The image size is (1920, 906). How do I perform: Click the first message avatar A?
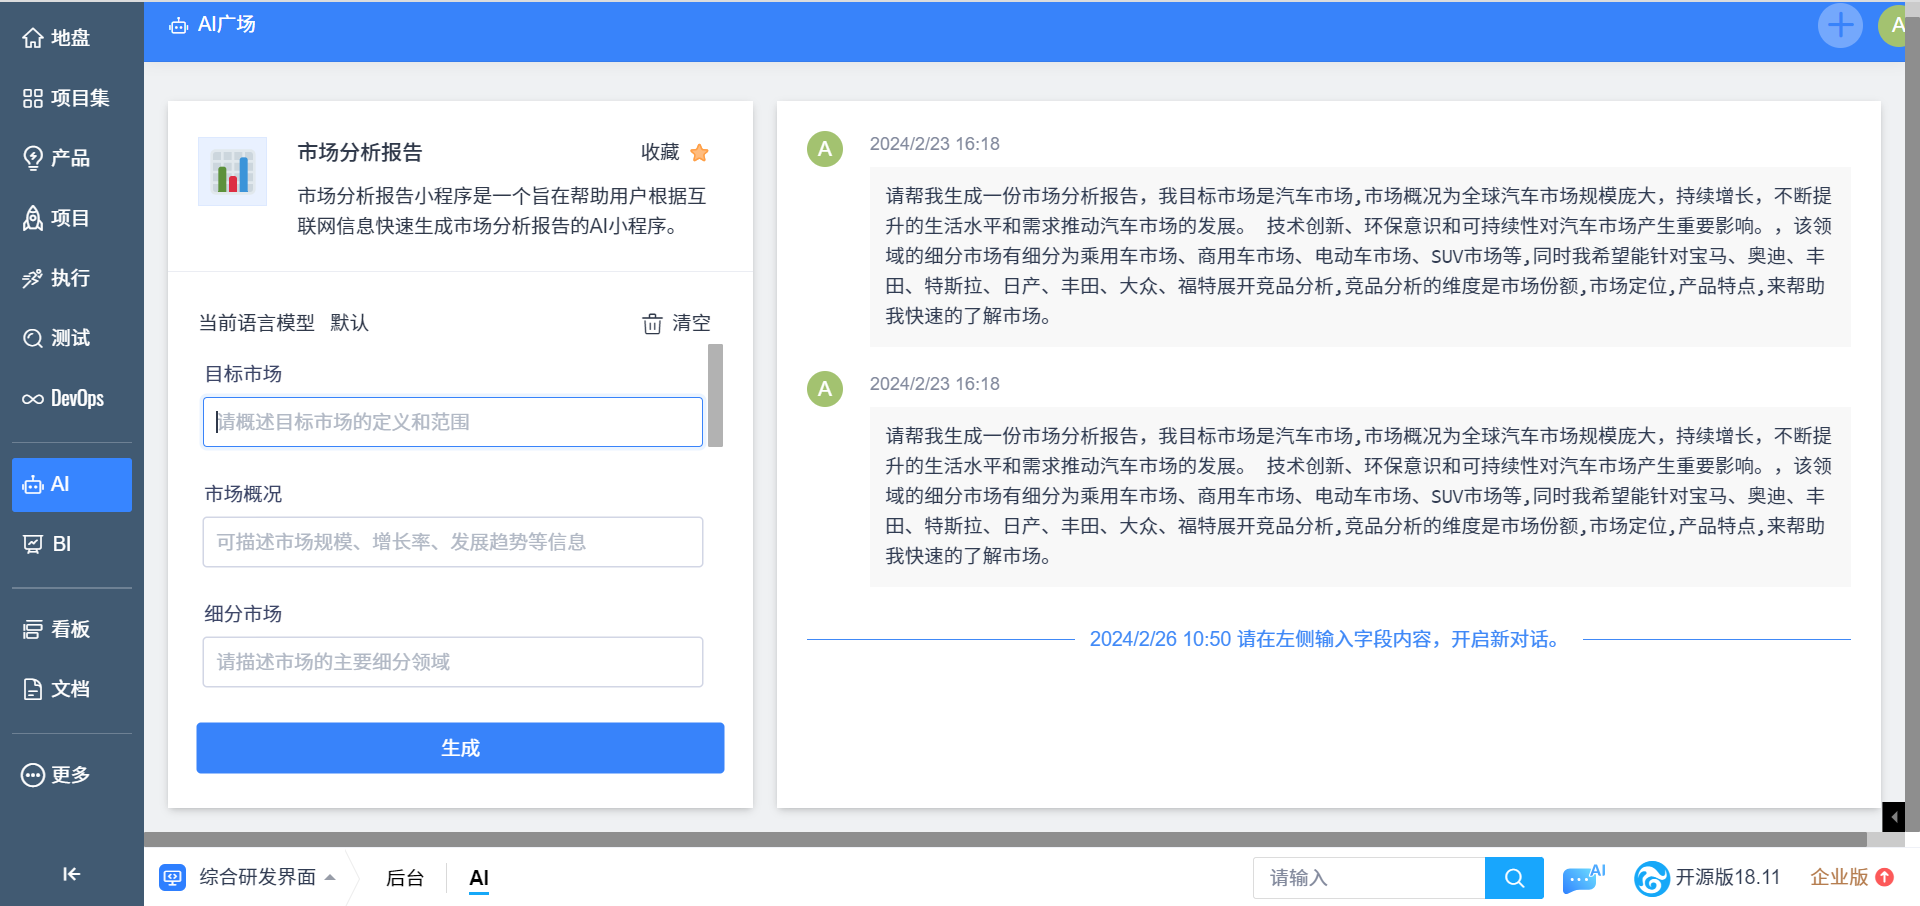pyautogui.click(x=825, y=149)
